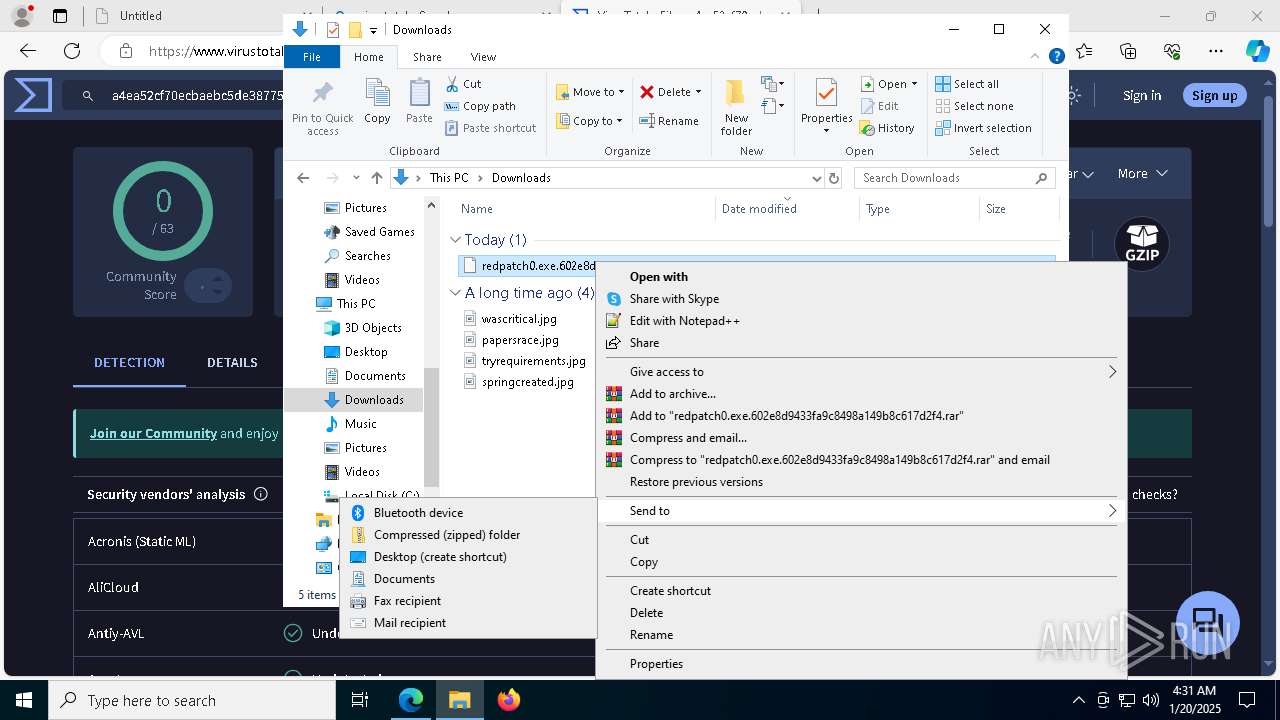Select Mail recipient in Send to

click(x=468, y=623)
